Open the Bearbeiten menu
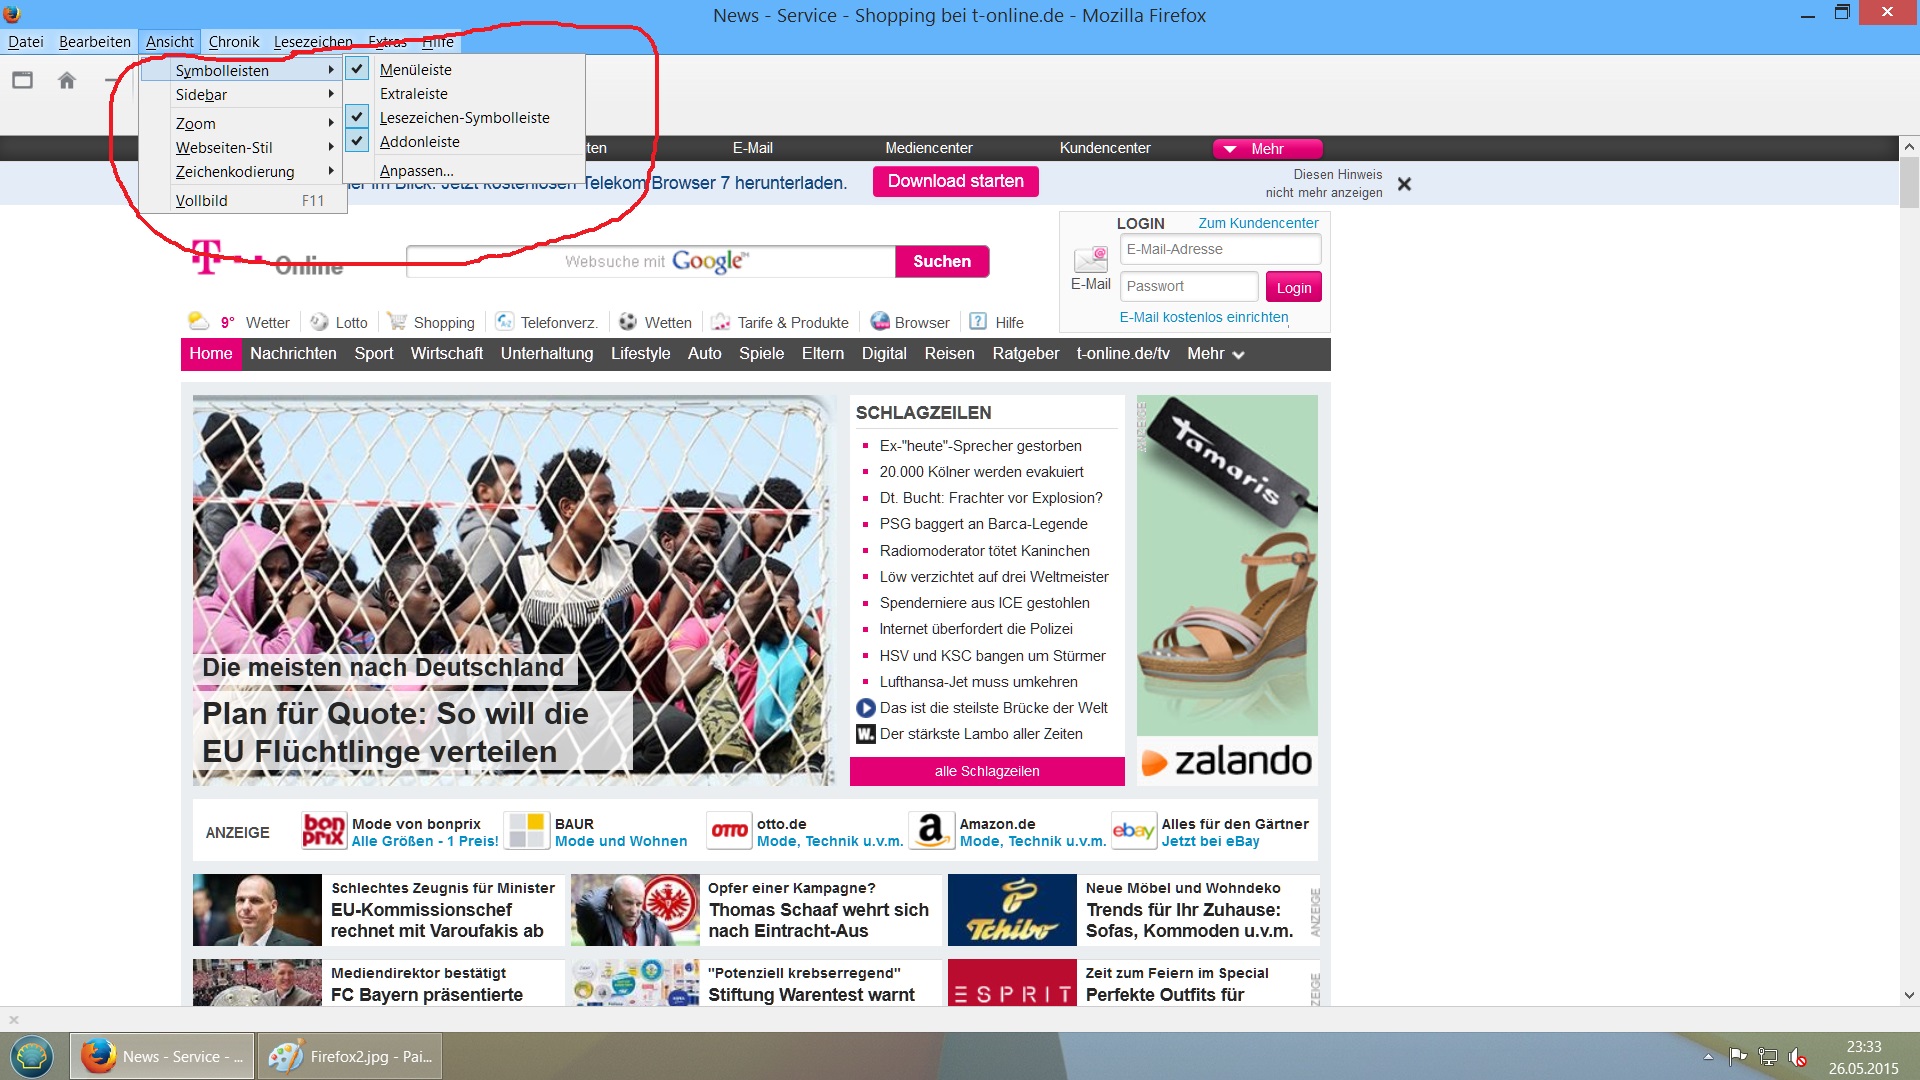 point(94,41)
